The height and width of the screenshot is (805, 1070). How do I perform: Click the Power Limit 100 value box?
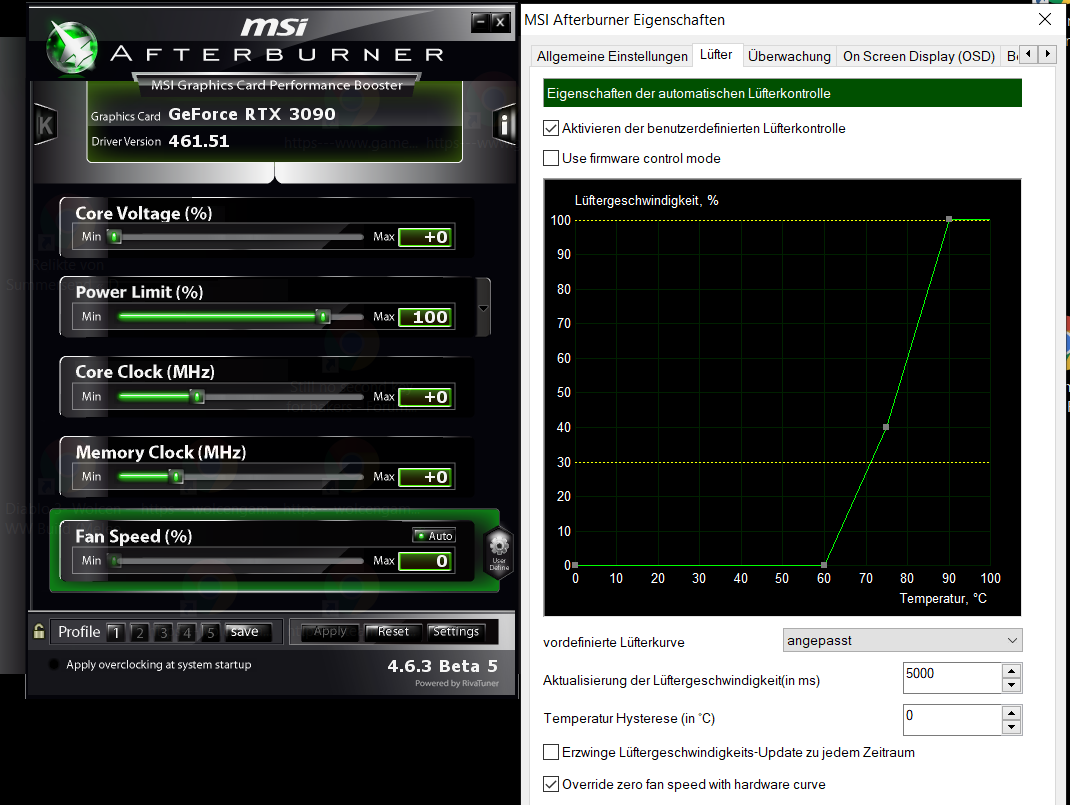426,317
